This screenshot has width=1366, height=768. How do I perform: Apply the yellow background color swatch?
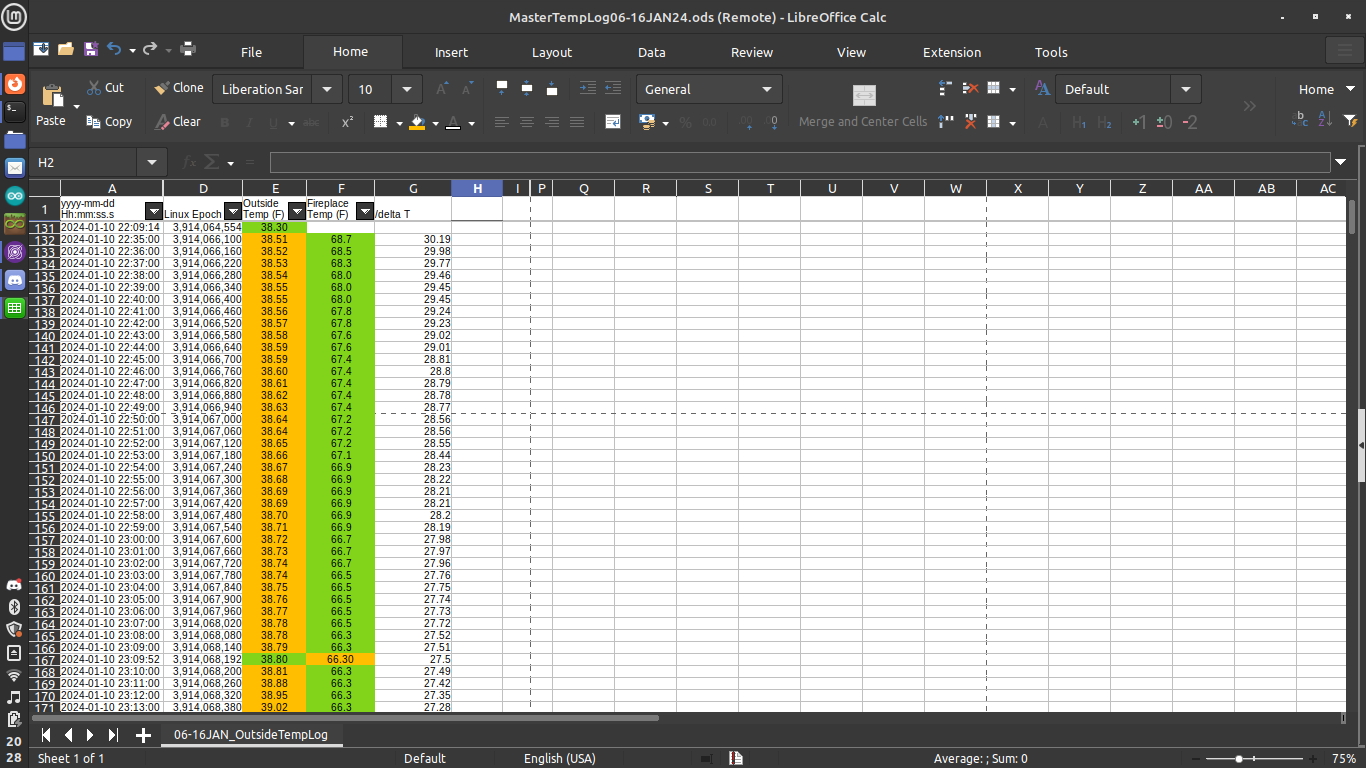[418, 122]
